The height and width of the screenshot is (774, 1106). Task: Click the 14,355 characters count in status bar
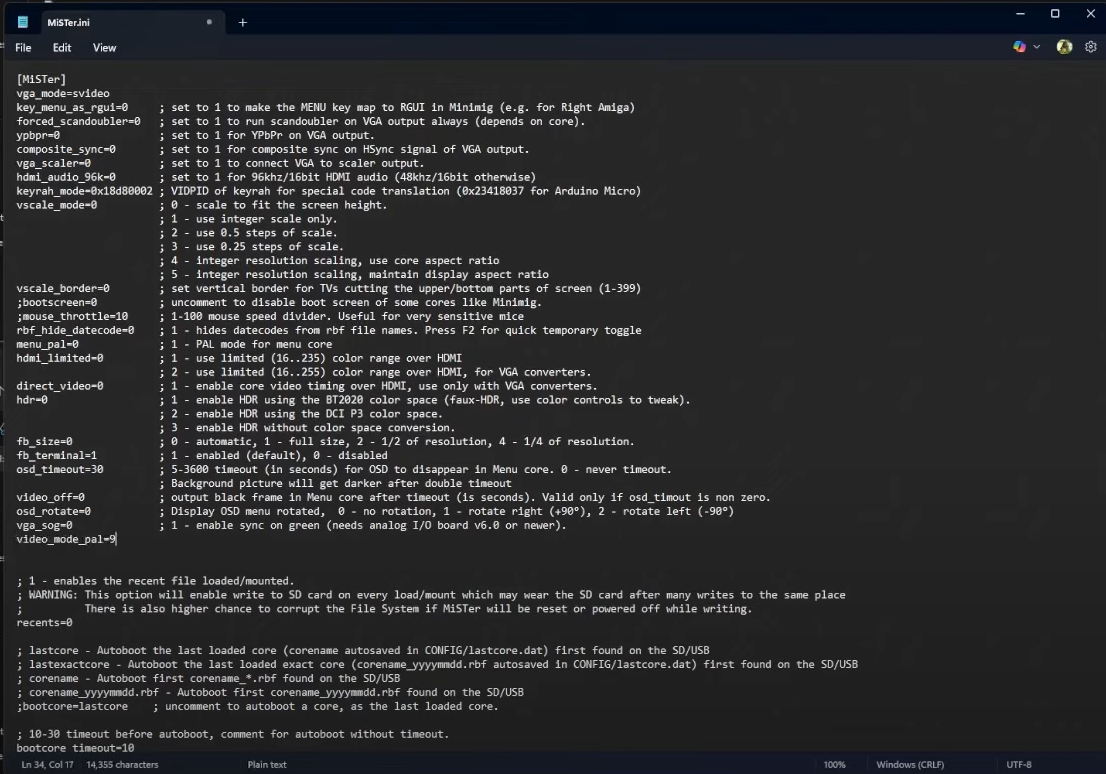[122, 765]
